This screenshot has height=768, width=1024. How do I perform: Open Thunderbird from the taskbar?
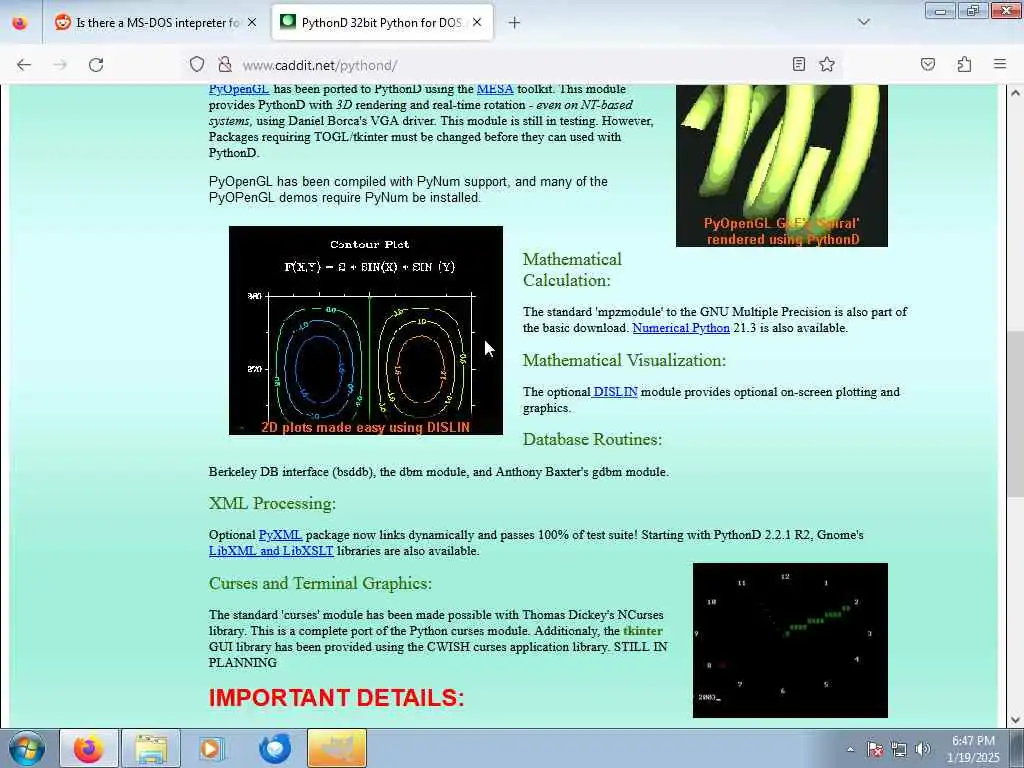coord(275,748)
